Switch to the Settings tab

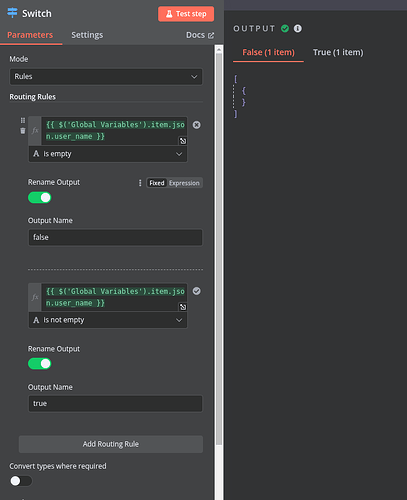[87, 35]
